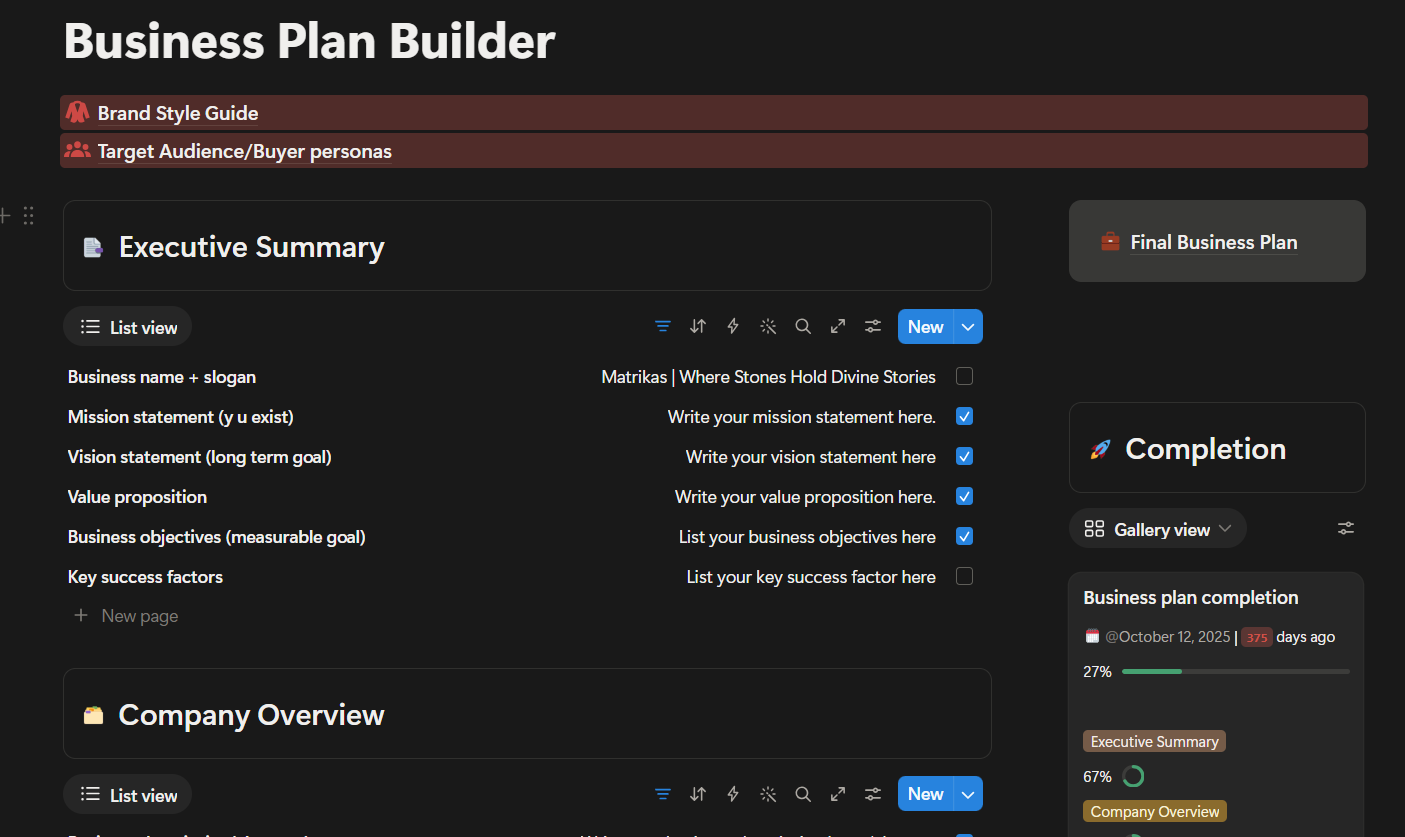Open Executive Summary database full page via expand icon
The image size is (1405, 837).
838,326
